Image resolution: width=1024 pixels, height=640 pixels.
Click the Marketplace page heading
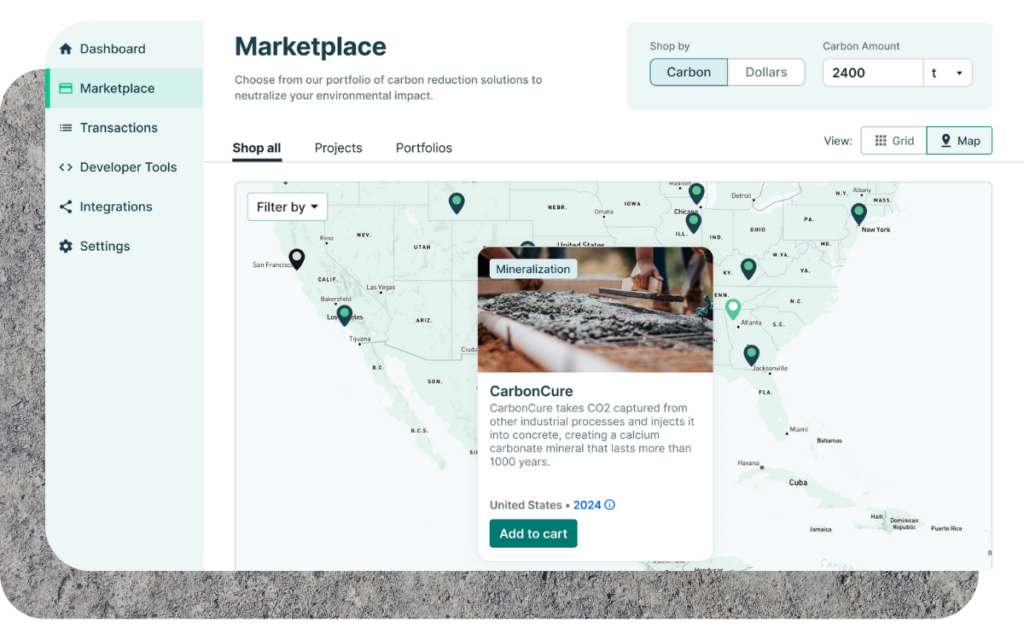(x=310, y=46)
